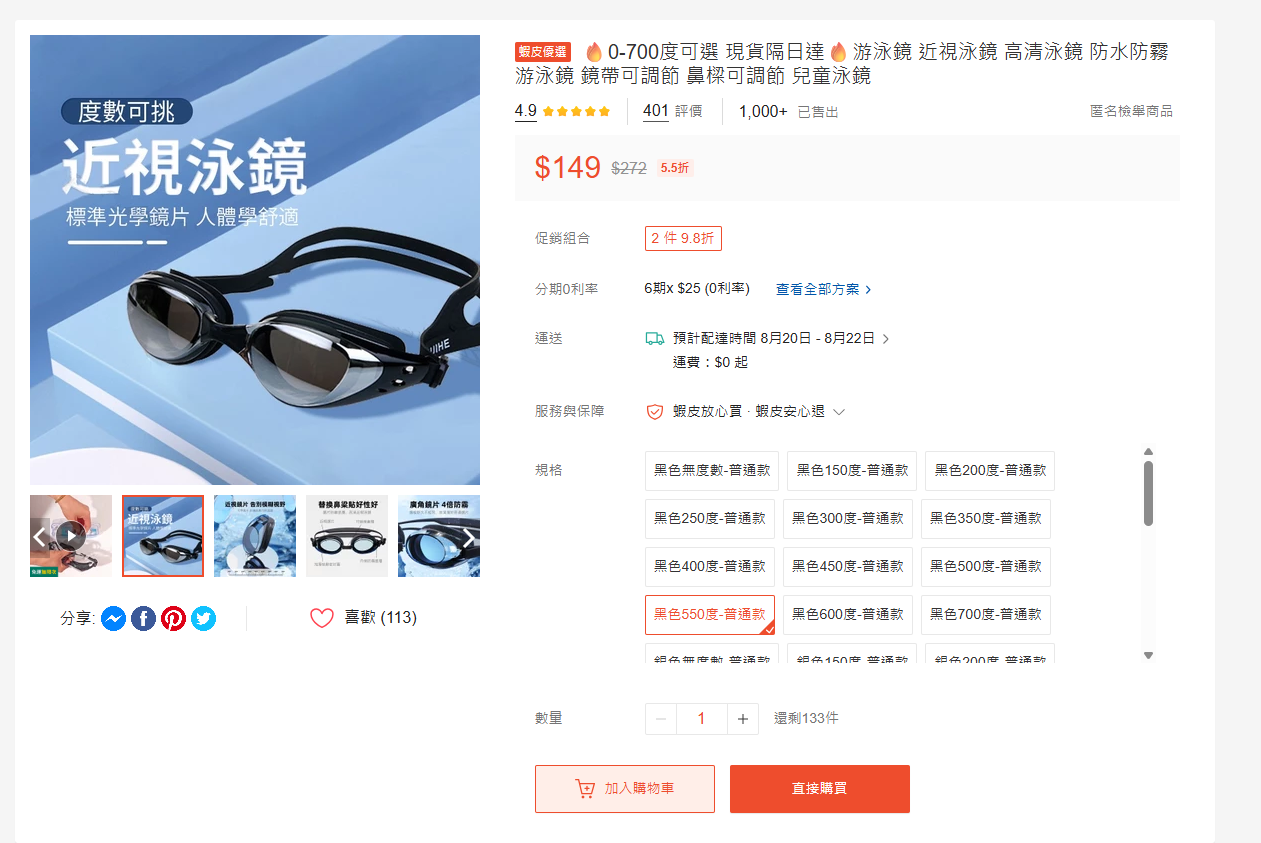The width and height of the screenshot is (1261, 843).
Task: Click the 2 件 9.8折 promotion tag
Action: click(x=683, y=239)
